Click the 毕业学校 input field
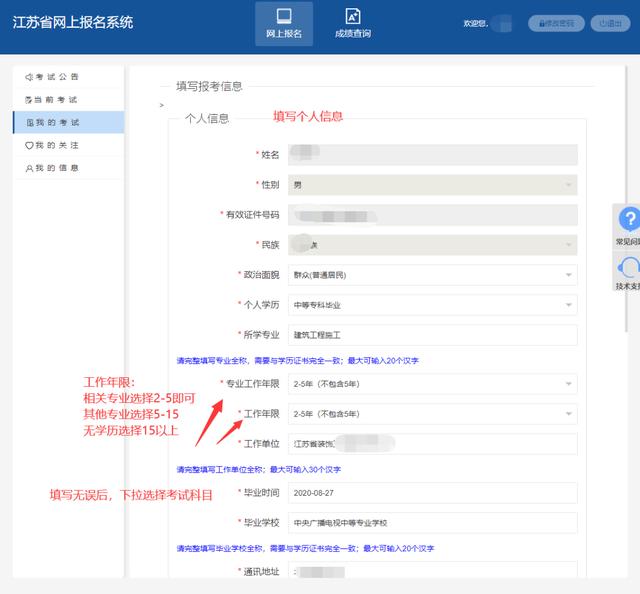Viewport: 640px width, 594px height. tap(433, 523)
